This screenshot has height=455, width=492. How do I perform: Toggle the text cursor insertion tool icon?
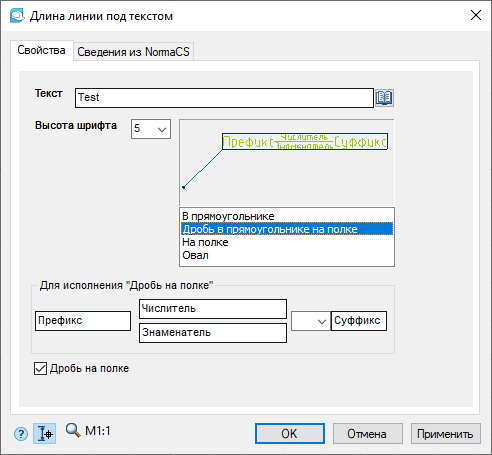coord(44,434)
